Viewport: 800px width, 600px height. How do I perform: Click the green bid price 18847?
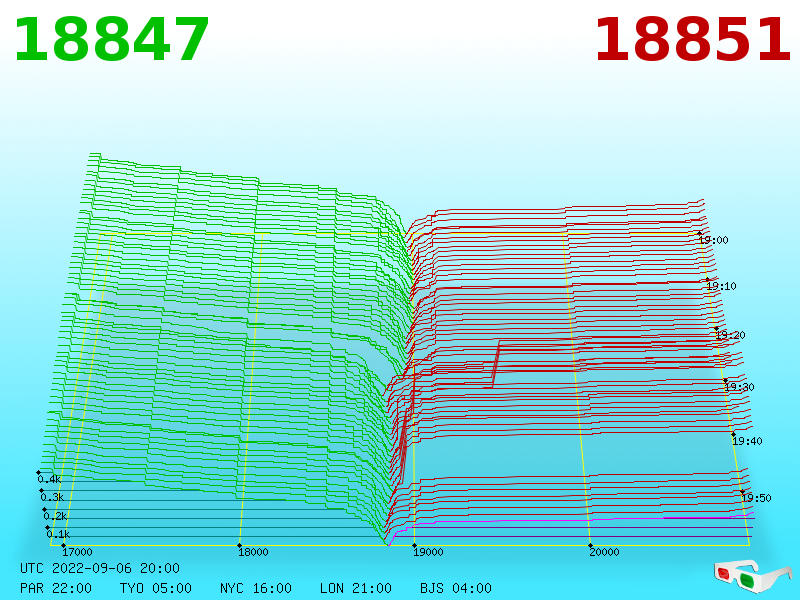[x=111, y=40]
